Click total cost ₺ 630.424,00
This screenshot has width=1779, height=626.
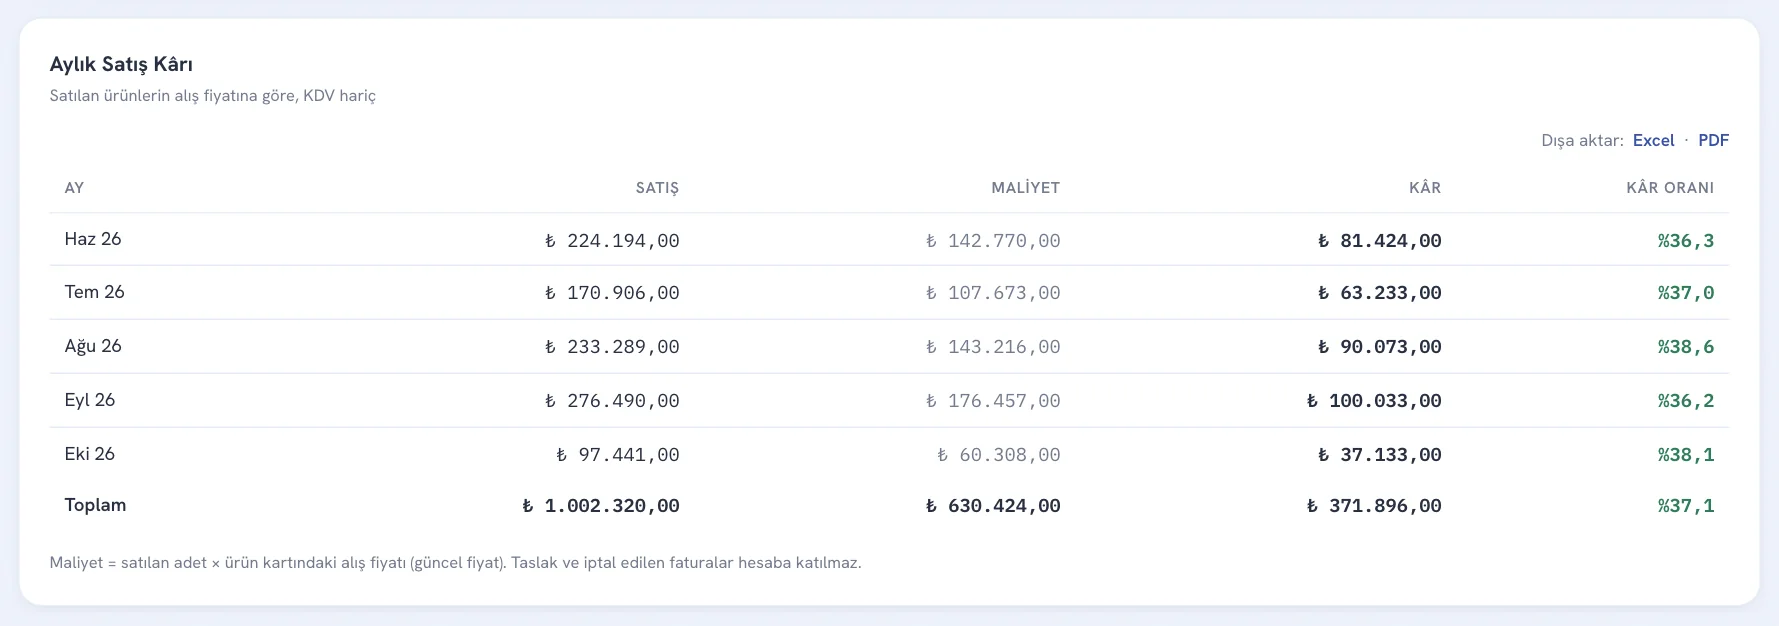993,506
